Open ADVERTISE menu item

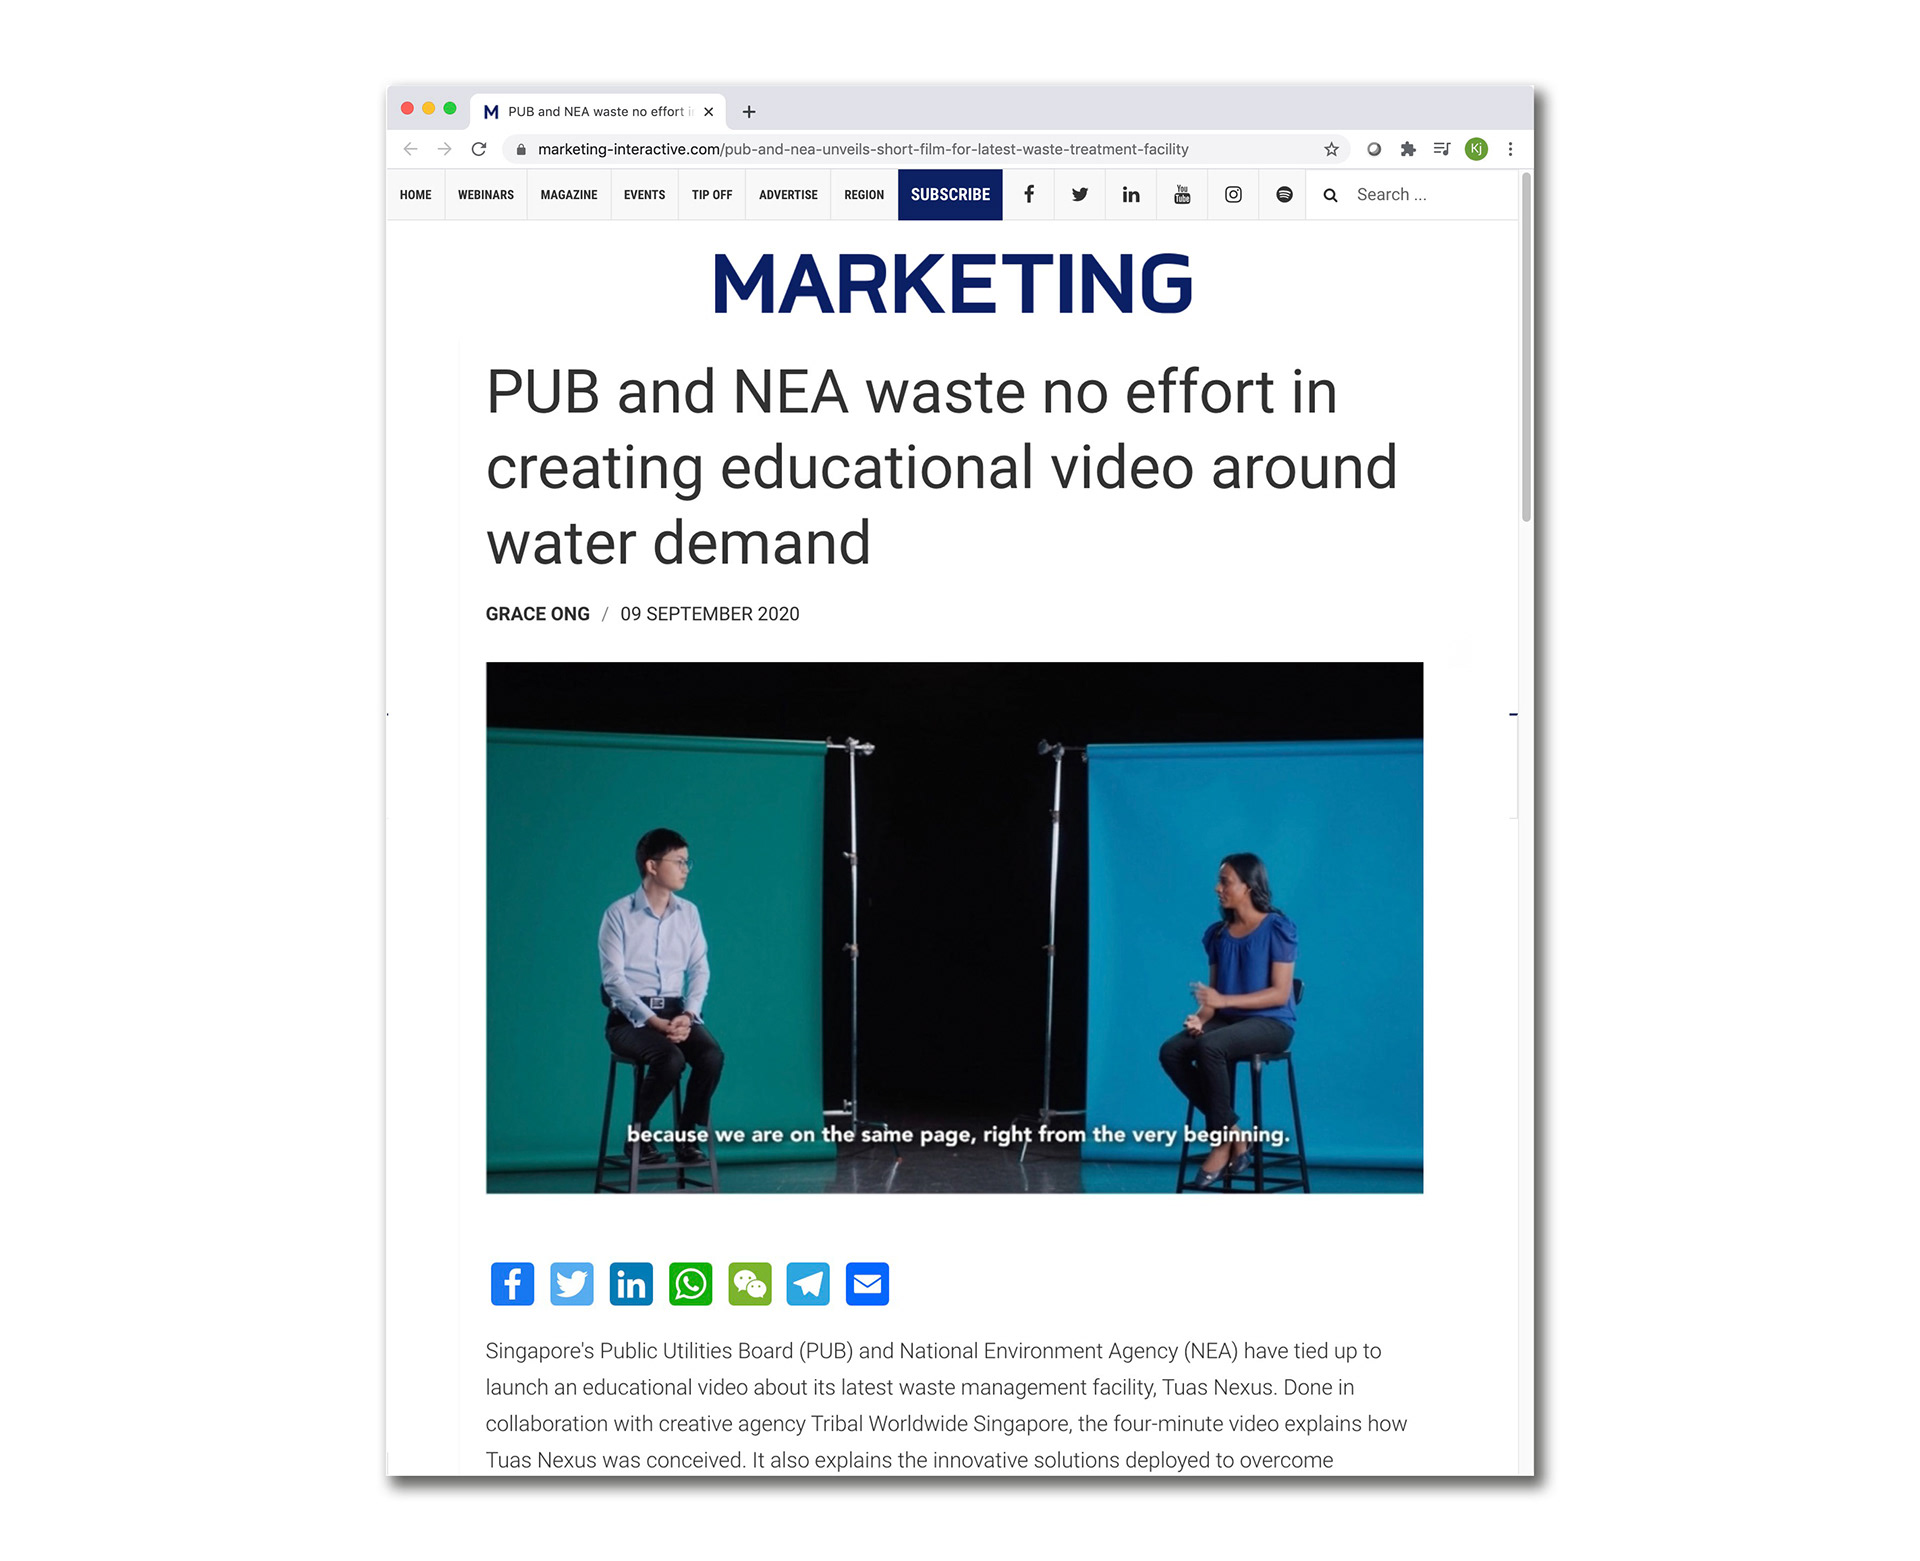(x=788, y=195)
